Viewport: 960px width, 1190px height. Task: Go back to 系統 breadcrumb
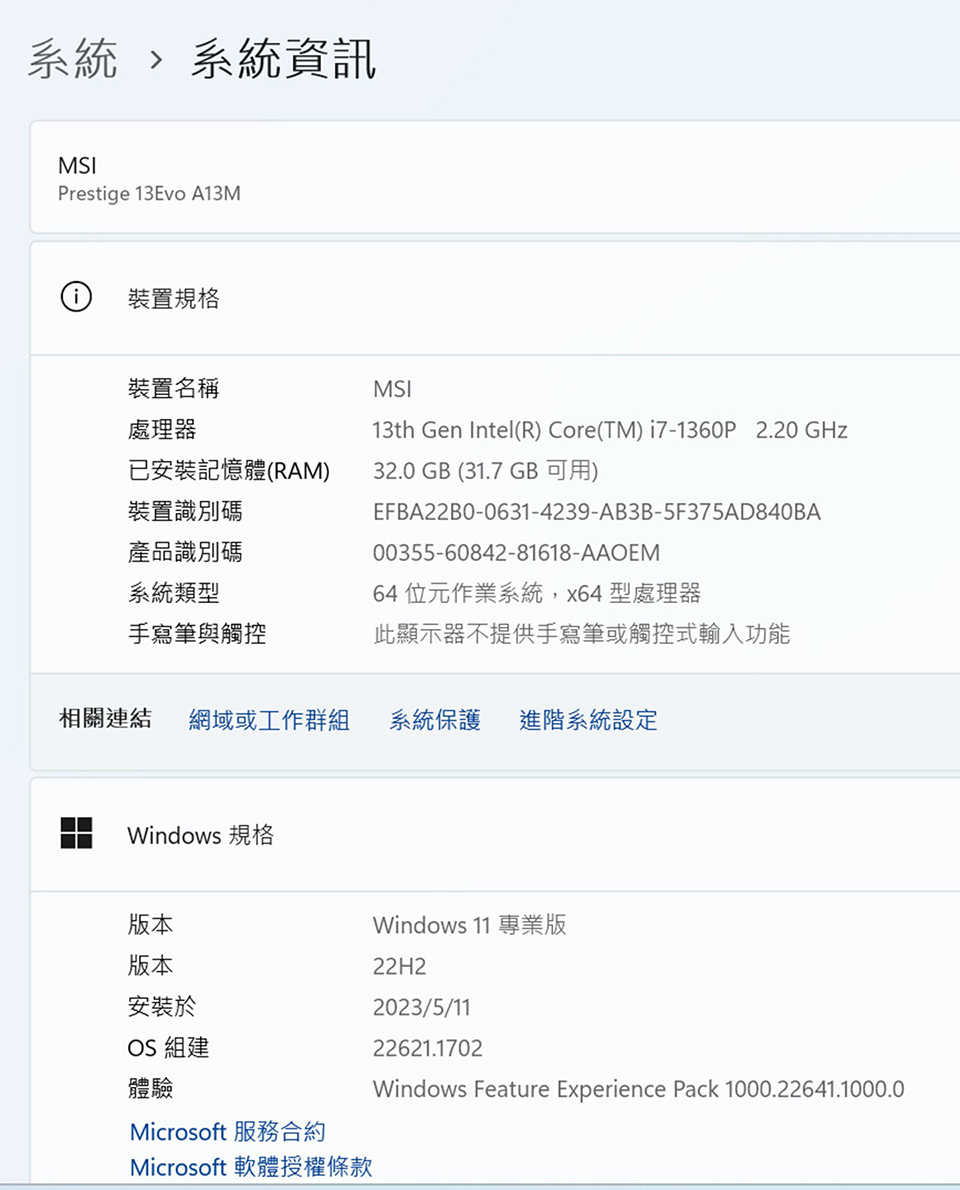coord(73,59)
